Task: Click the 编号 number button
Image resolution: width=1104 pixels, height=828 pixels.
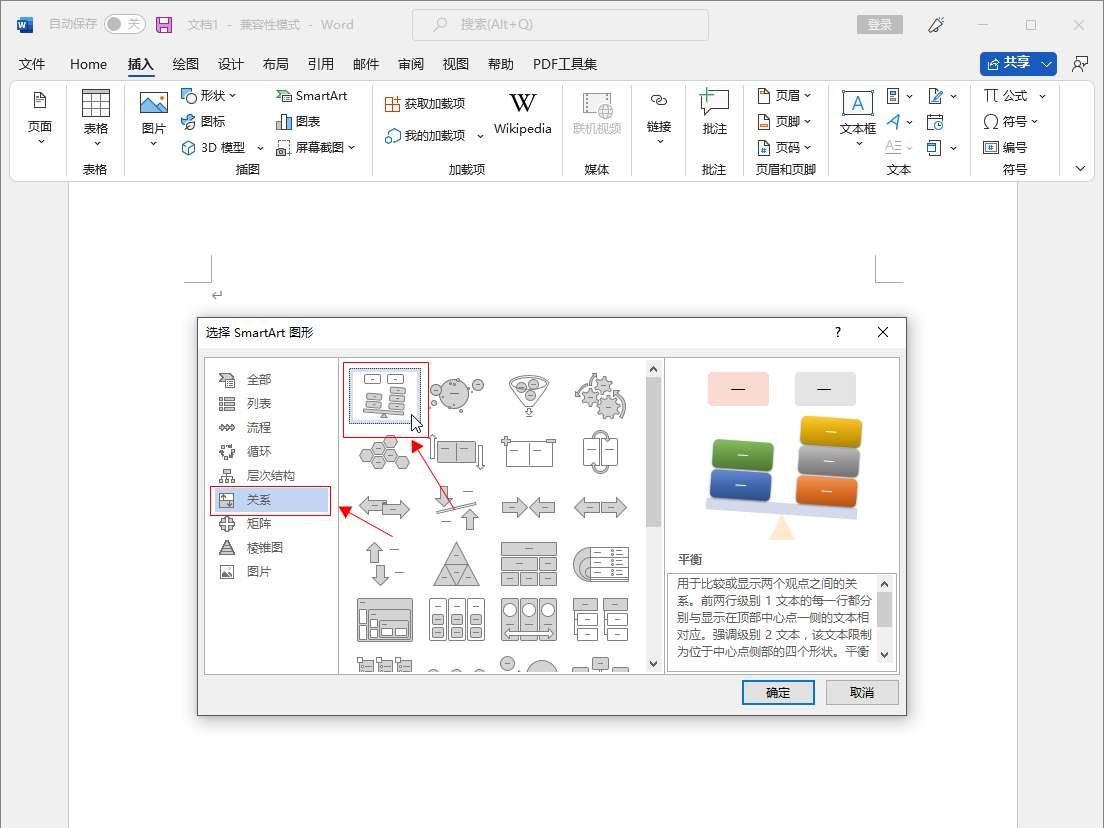Action: 1005,147
